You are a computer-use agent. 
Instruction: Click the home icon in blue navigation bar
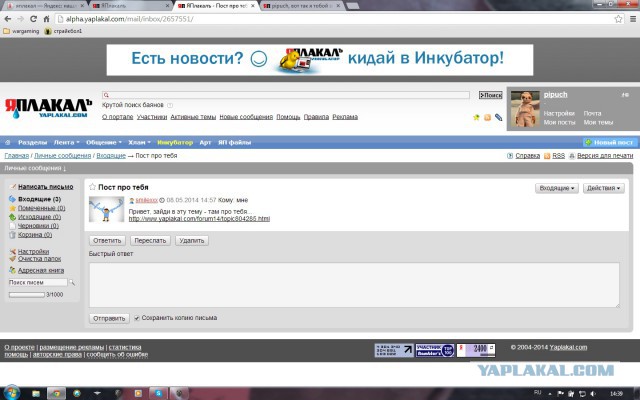pos(7,142)
